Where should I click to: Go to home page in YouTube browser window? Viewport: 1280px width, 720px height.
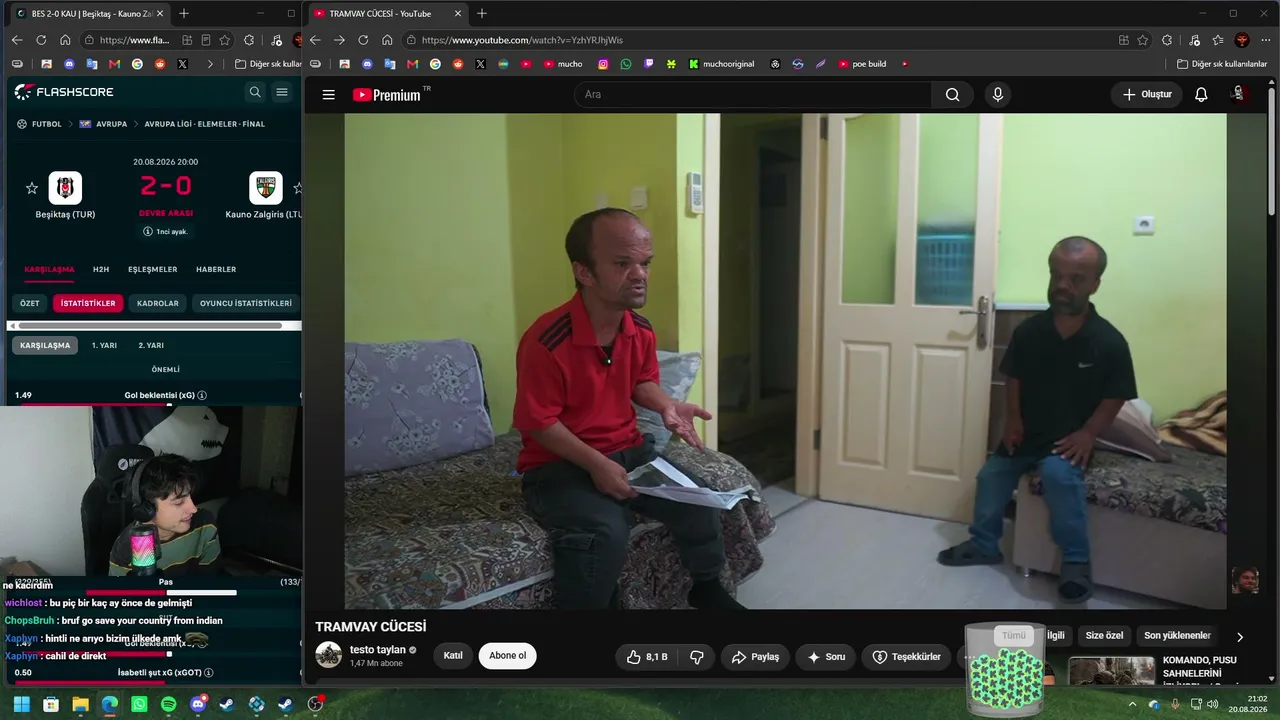(387, 40)
